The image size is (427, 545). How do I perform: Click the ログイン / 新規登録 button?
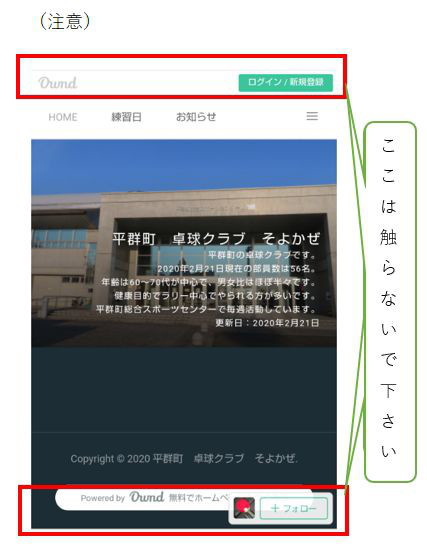(x=286, y=83)
